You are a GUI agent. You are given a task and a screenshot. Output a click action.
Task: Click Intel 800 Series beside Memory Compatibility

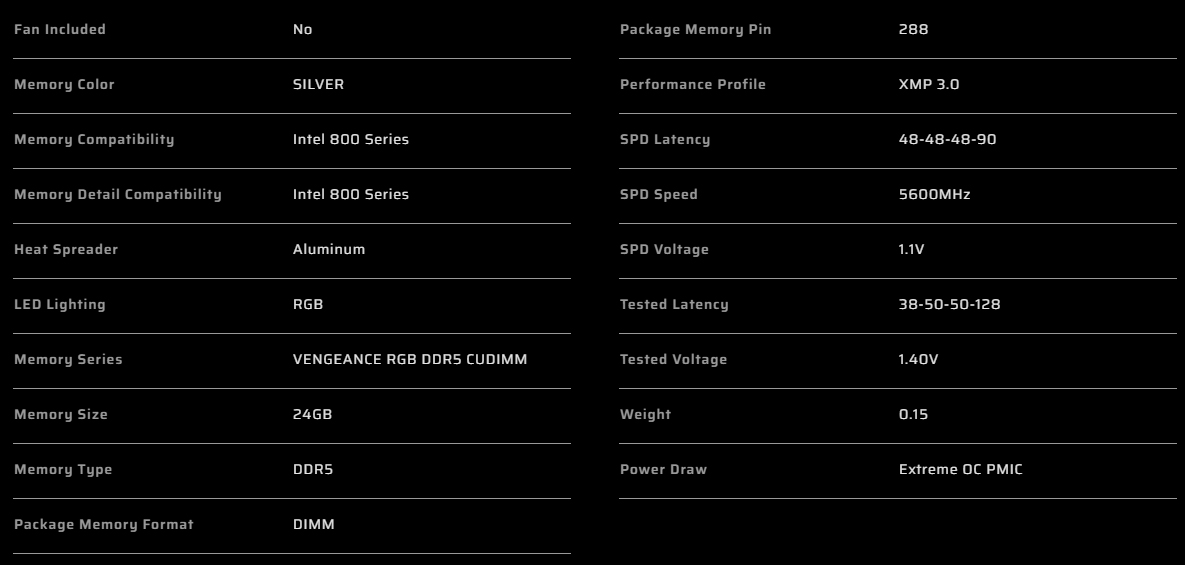(351, 140)
